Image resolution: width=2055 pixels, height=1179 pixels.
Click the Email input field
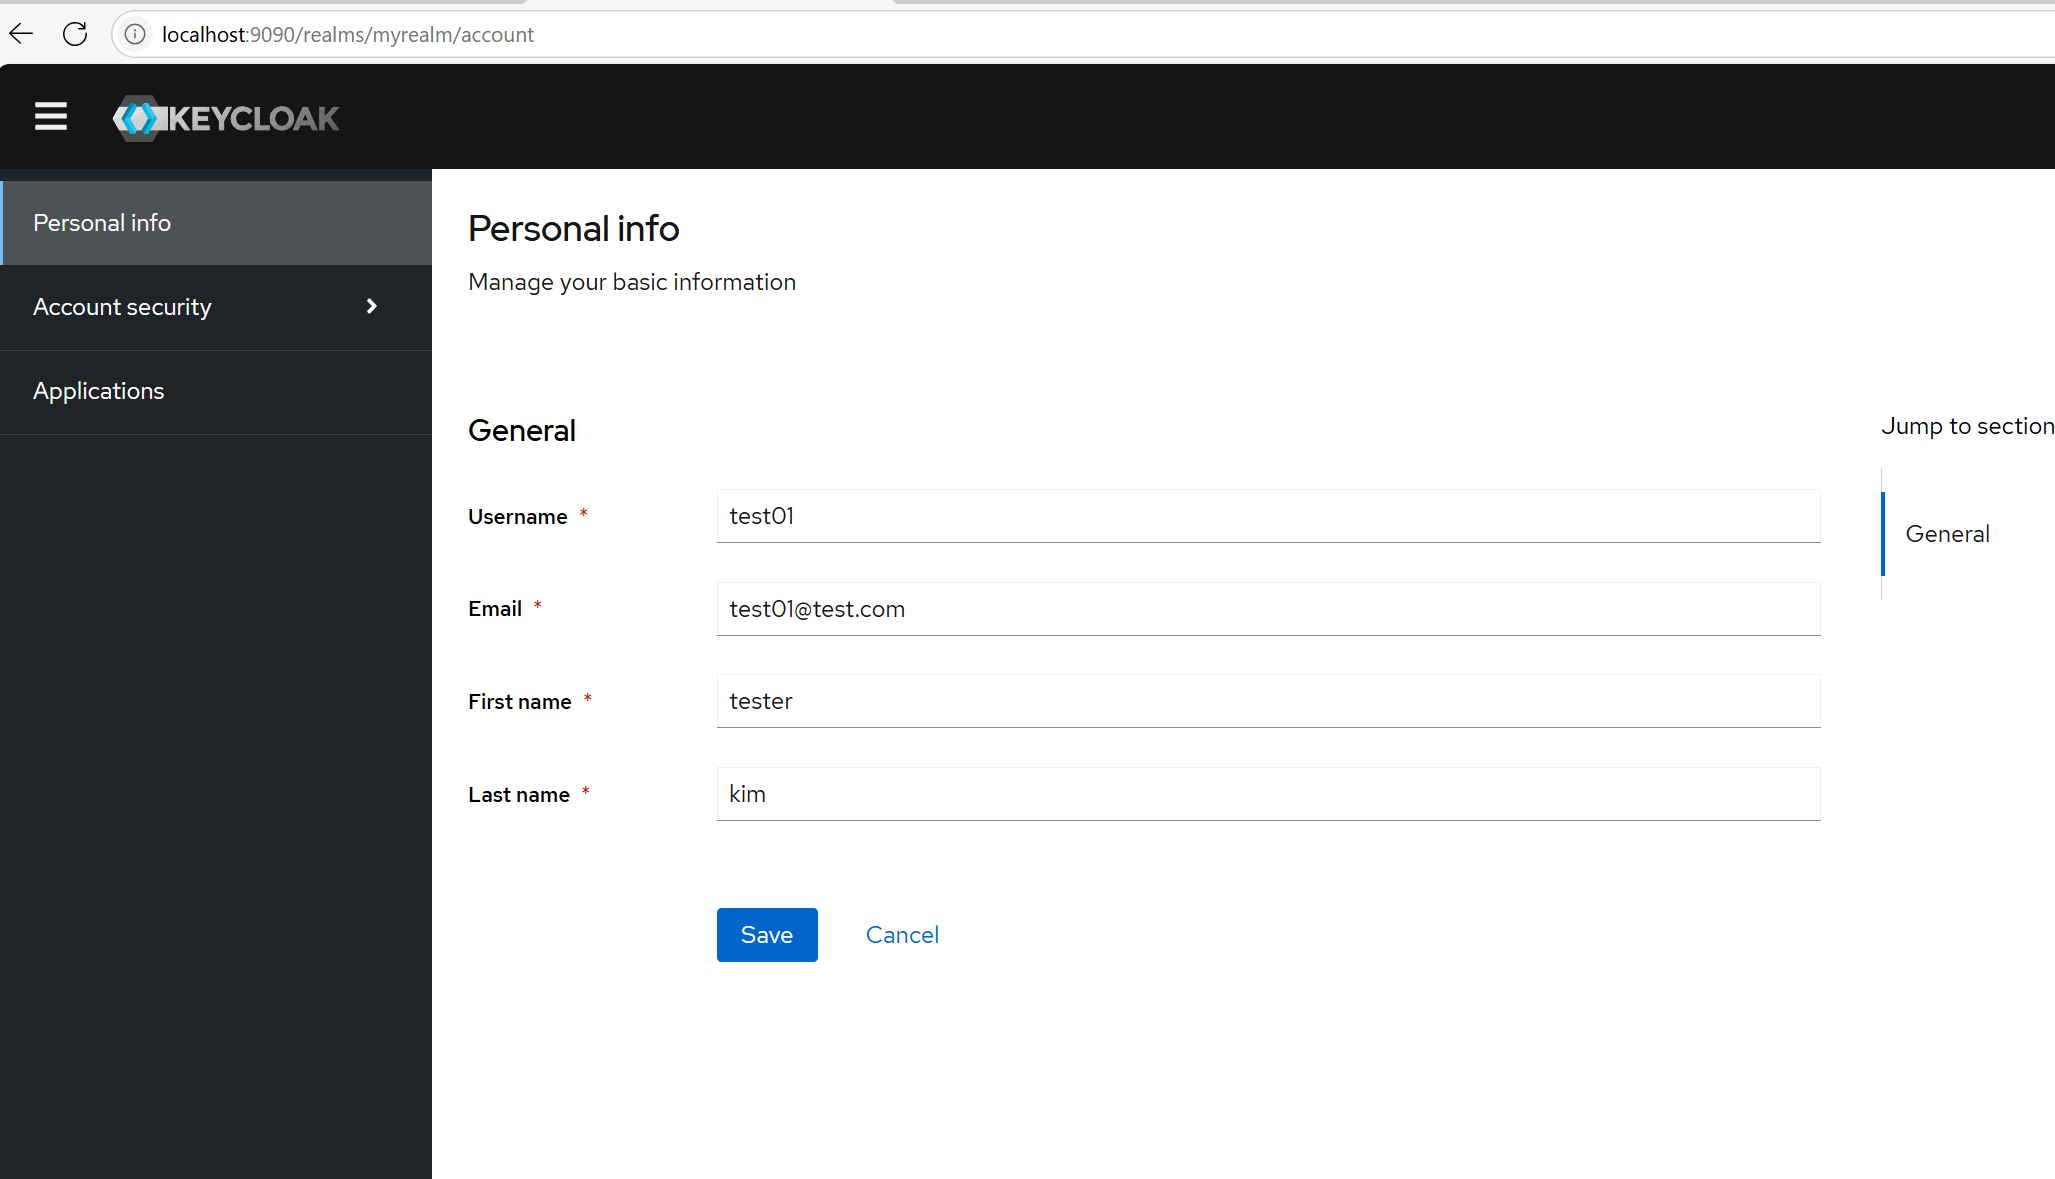pyautogui.click(x=1268, y=609)
